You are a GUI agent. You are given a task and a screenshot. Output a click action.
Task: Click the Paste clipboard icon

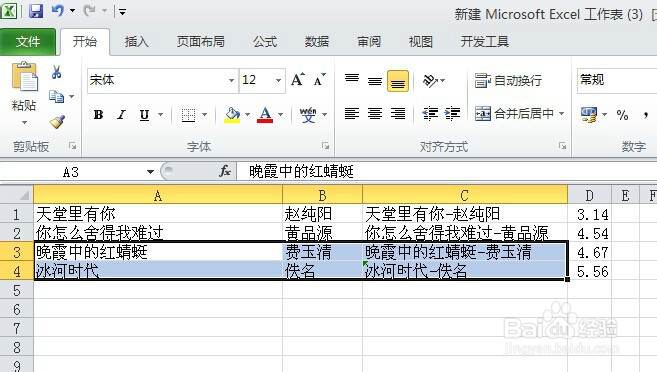(x=24, y=76)
